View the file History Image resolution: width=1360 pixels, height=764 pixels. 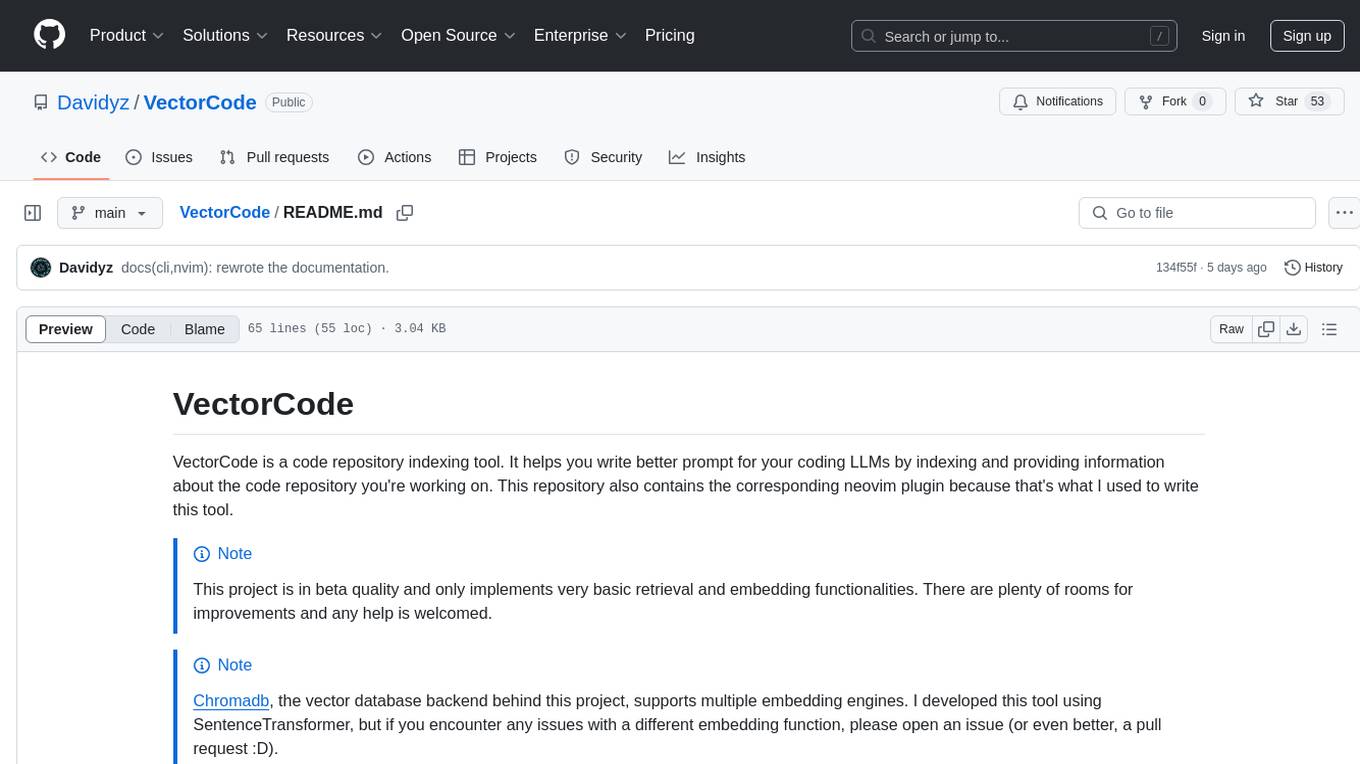coord(1313,267)
